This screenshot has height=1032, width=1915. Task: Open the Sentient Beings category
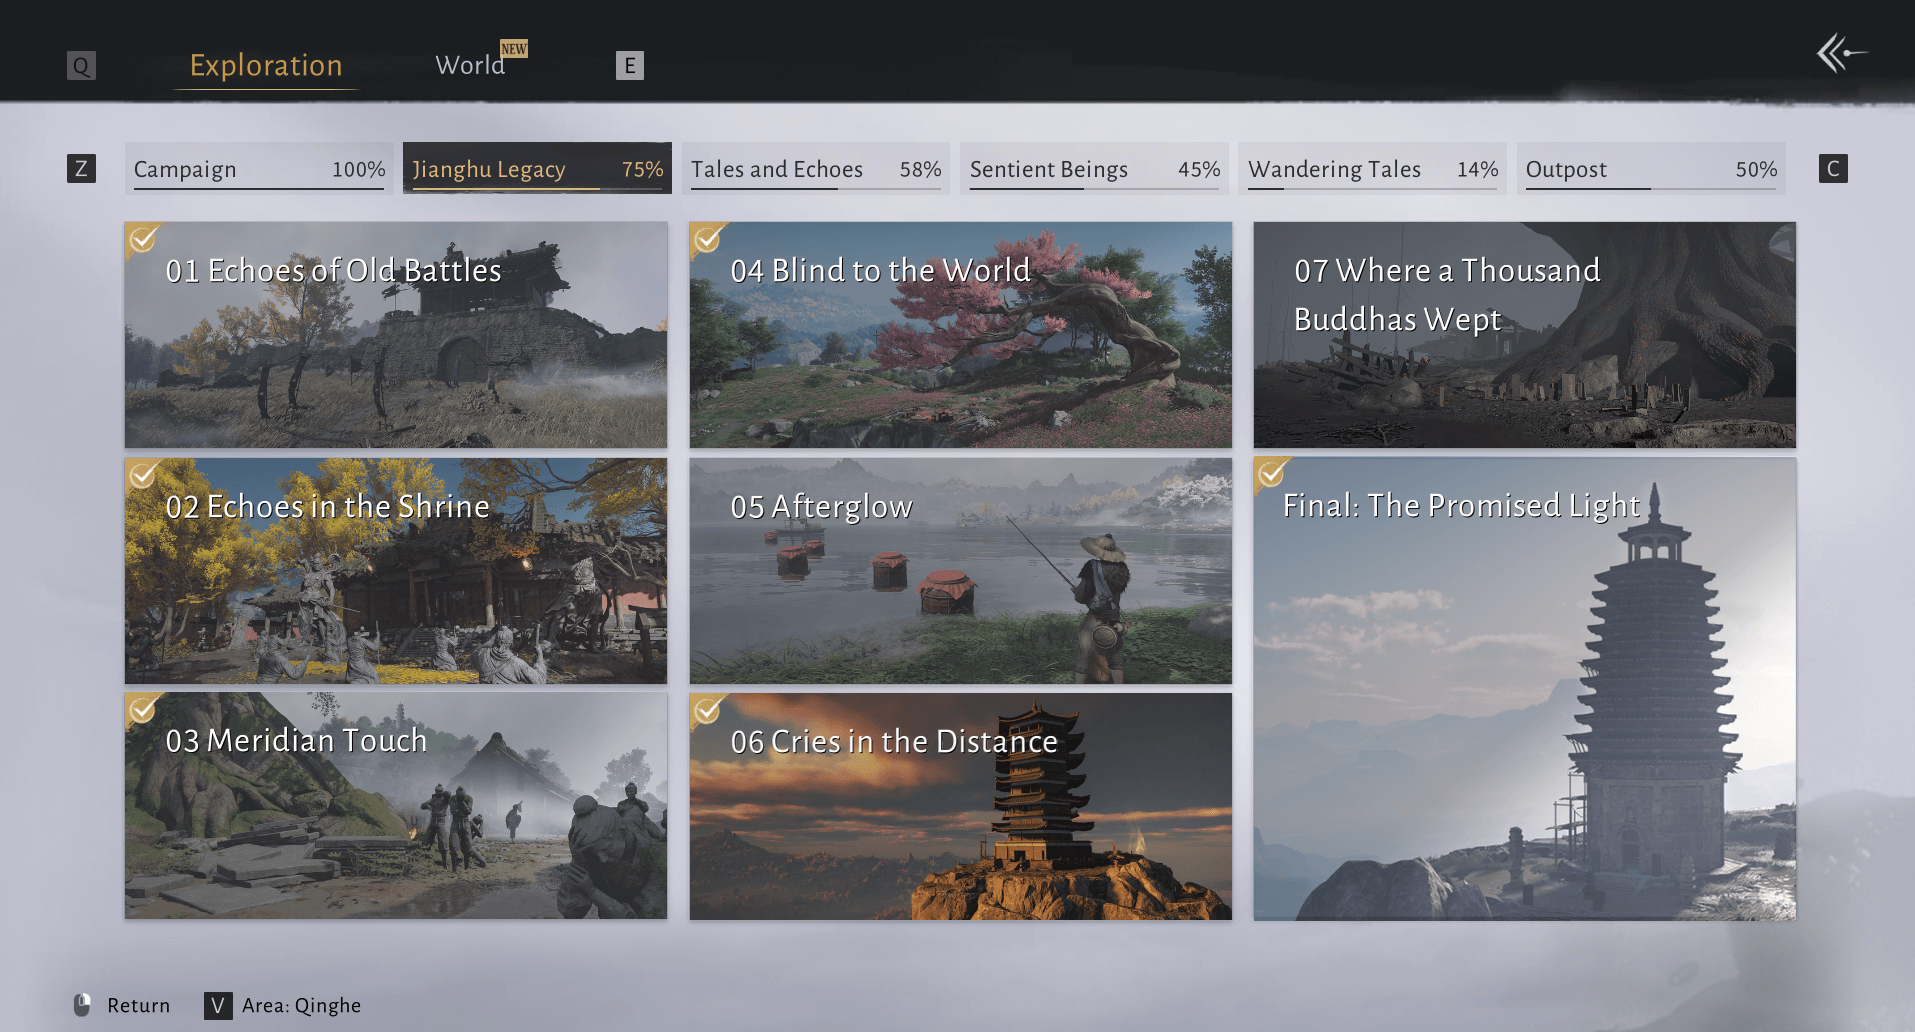pyautogui.click(x=1094, y=169)
